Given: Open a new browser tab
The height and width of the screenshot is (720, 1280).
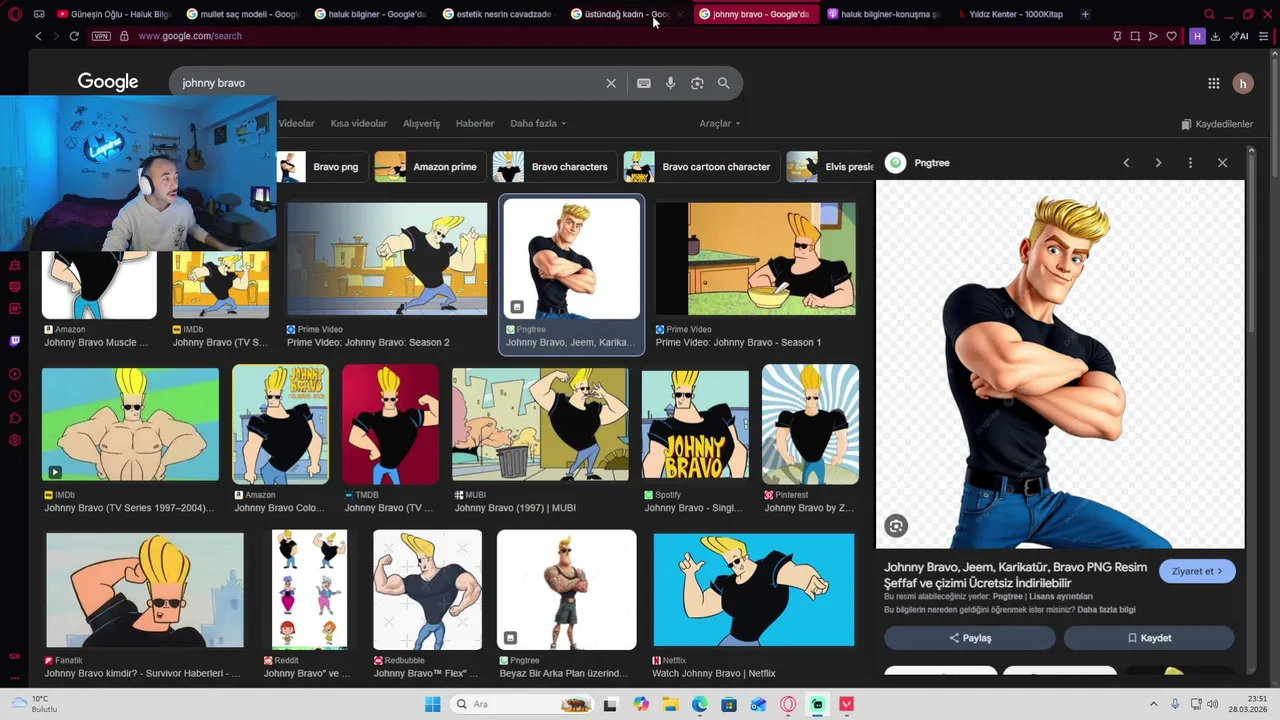Looking at the screenshot, I should click(x=1085, y=14).
